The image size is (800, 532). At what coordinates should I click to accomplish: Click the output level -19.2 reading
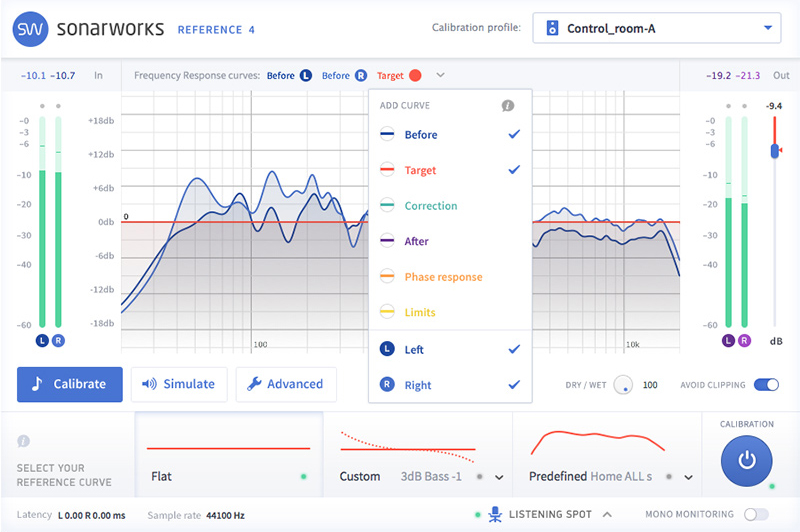point(718,75)
